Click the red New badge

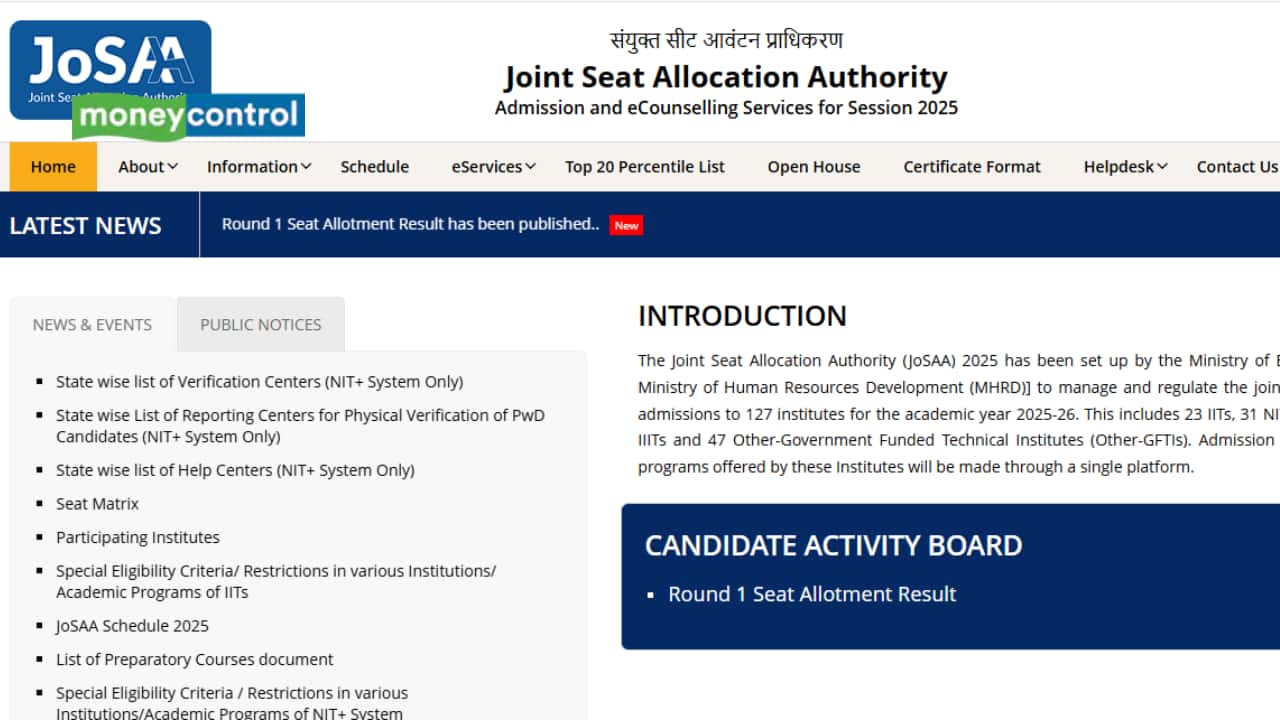pyautogui.click(x=626, y=225)
